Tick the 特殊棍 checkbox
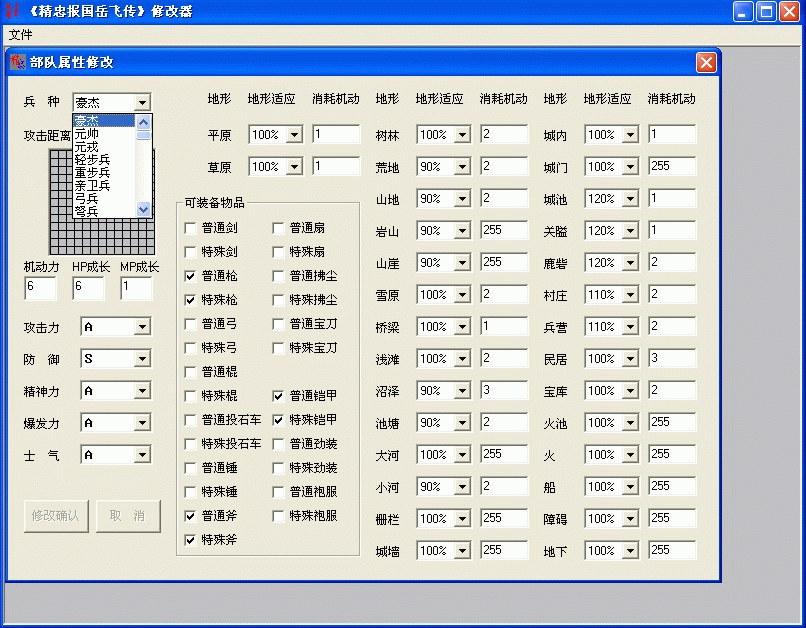Screen dimensions: 806x628 [190, 396]
